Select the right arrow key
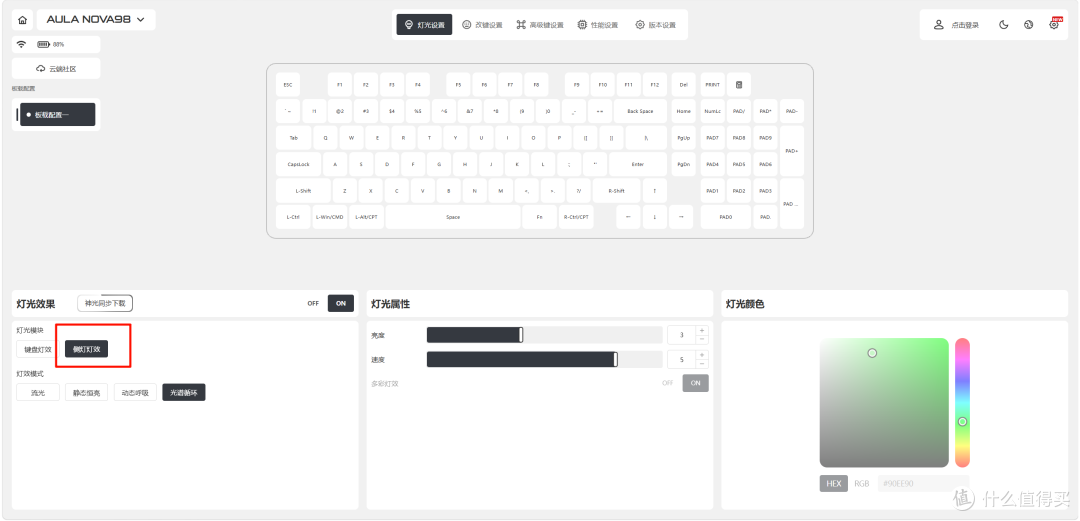 [681, 217]
